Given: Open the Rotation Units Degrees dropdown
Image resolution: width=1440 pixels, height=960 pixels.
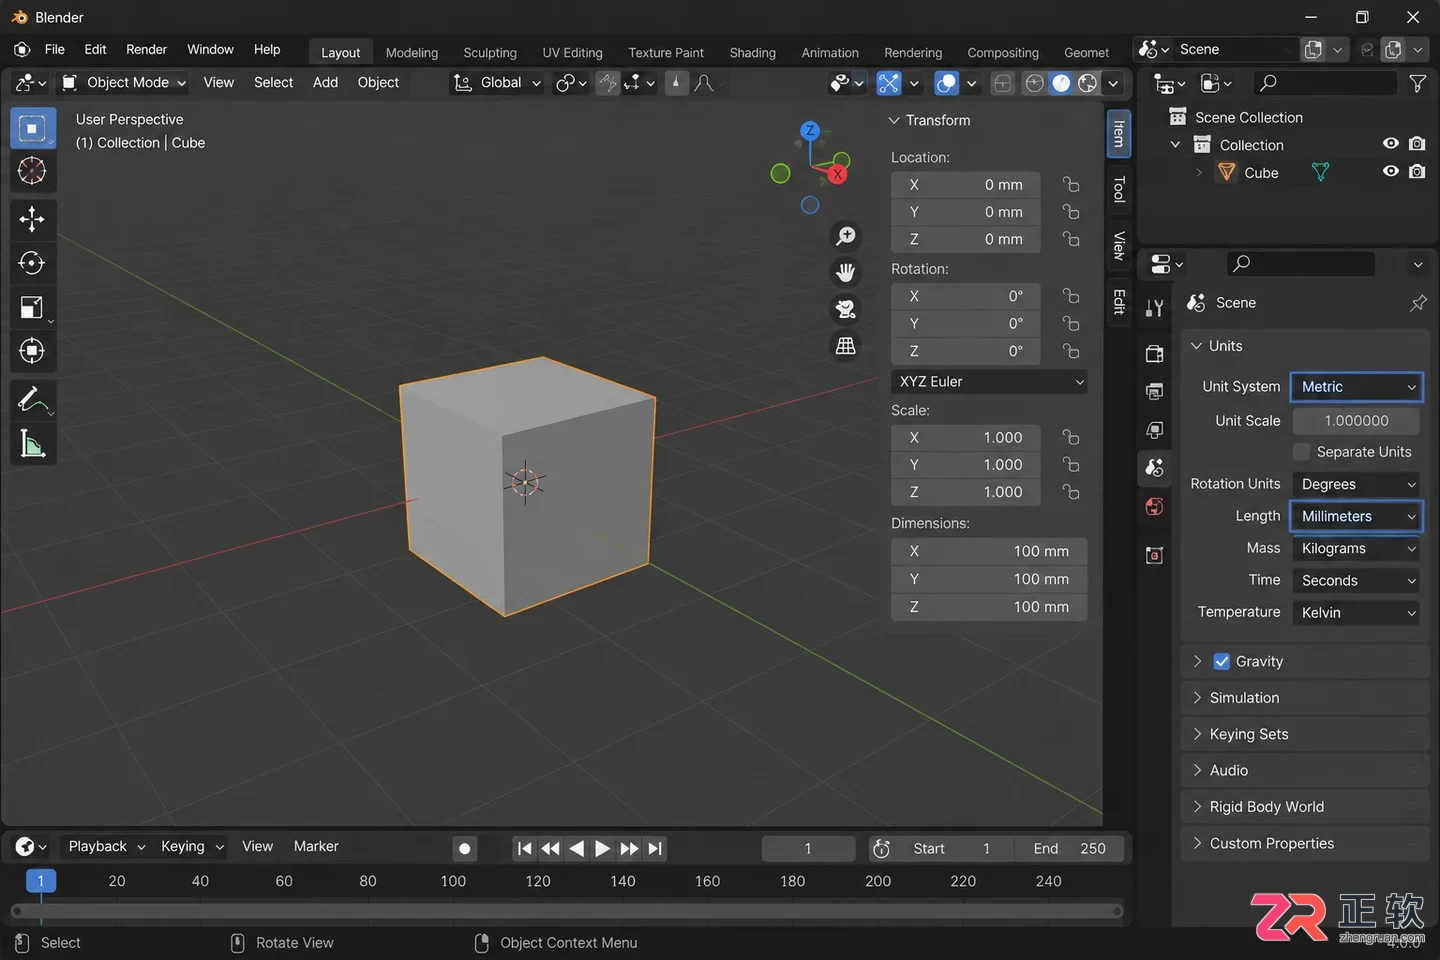Looking at the screenshot, I should point(1356,484).
